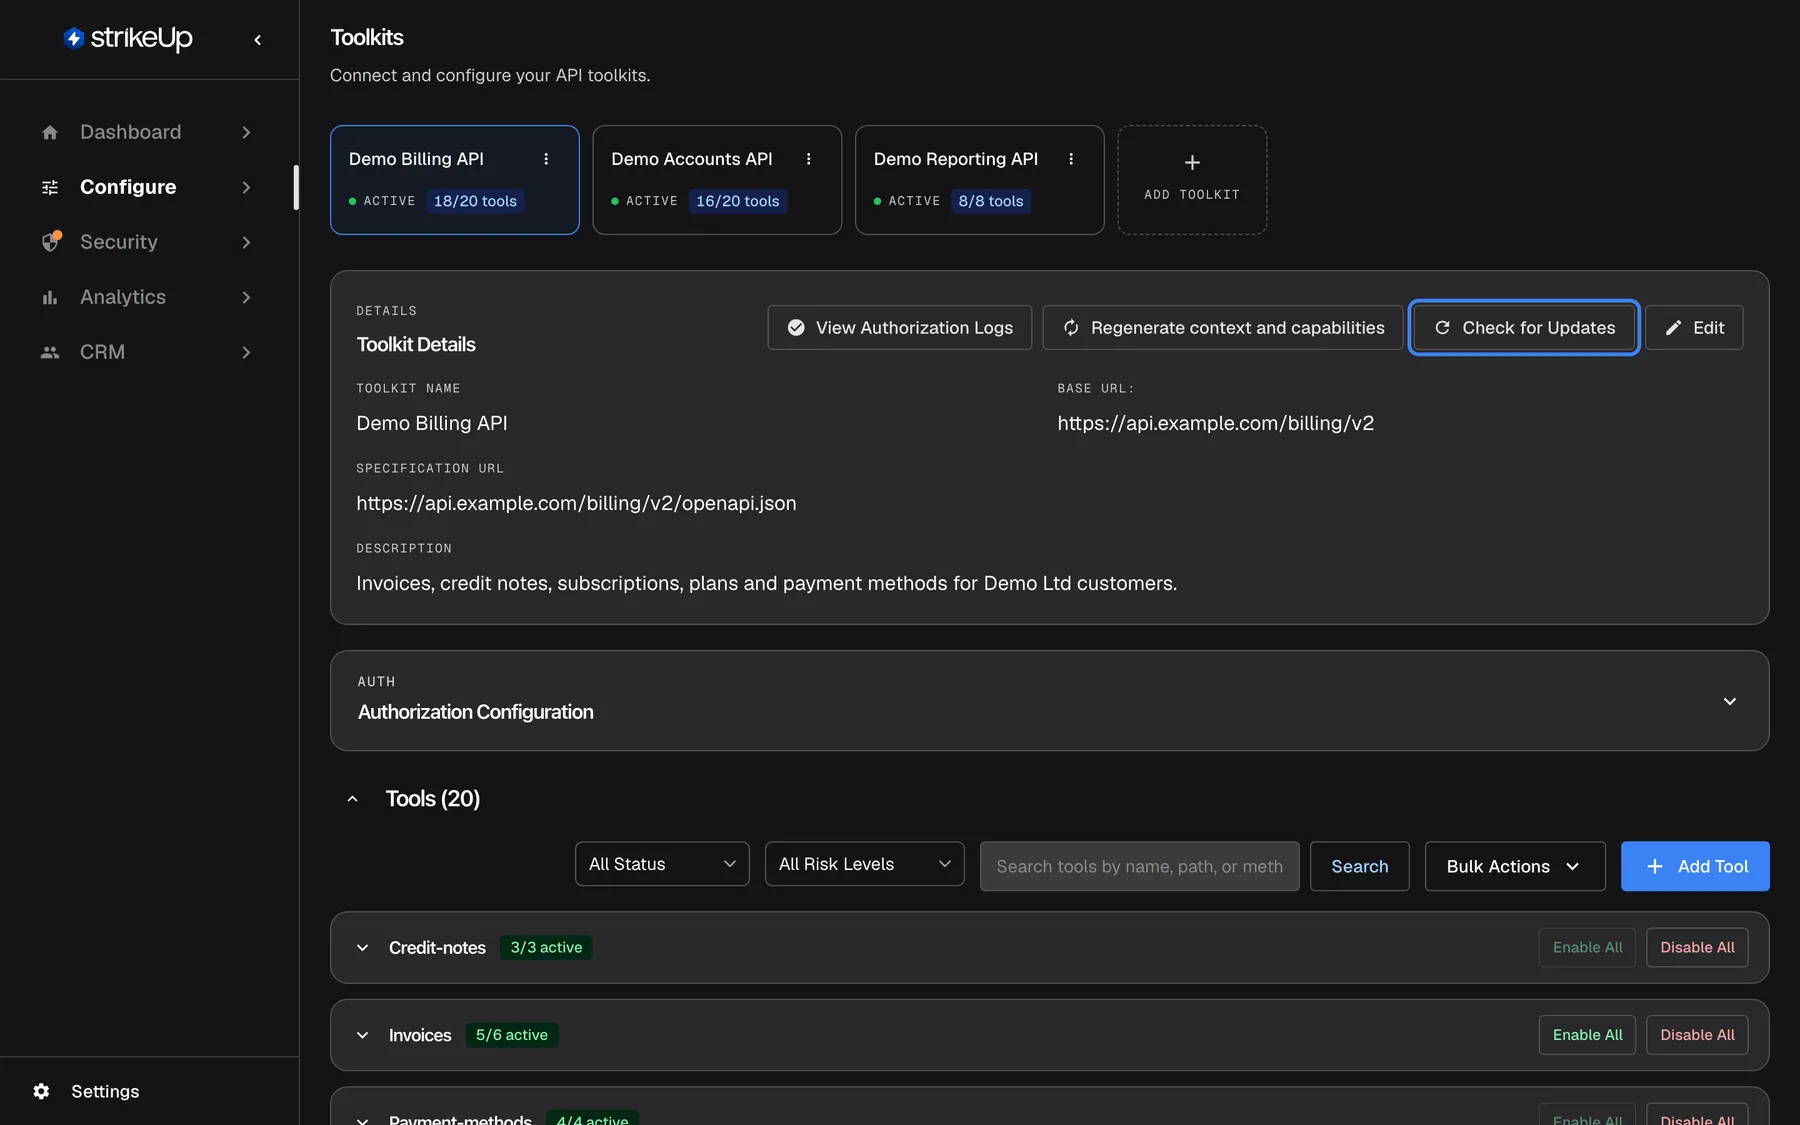Click Enable All for Invoices
The height and width of the screenshot is (1125, 1800).
[1588, 1035]
